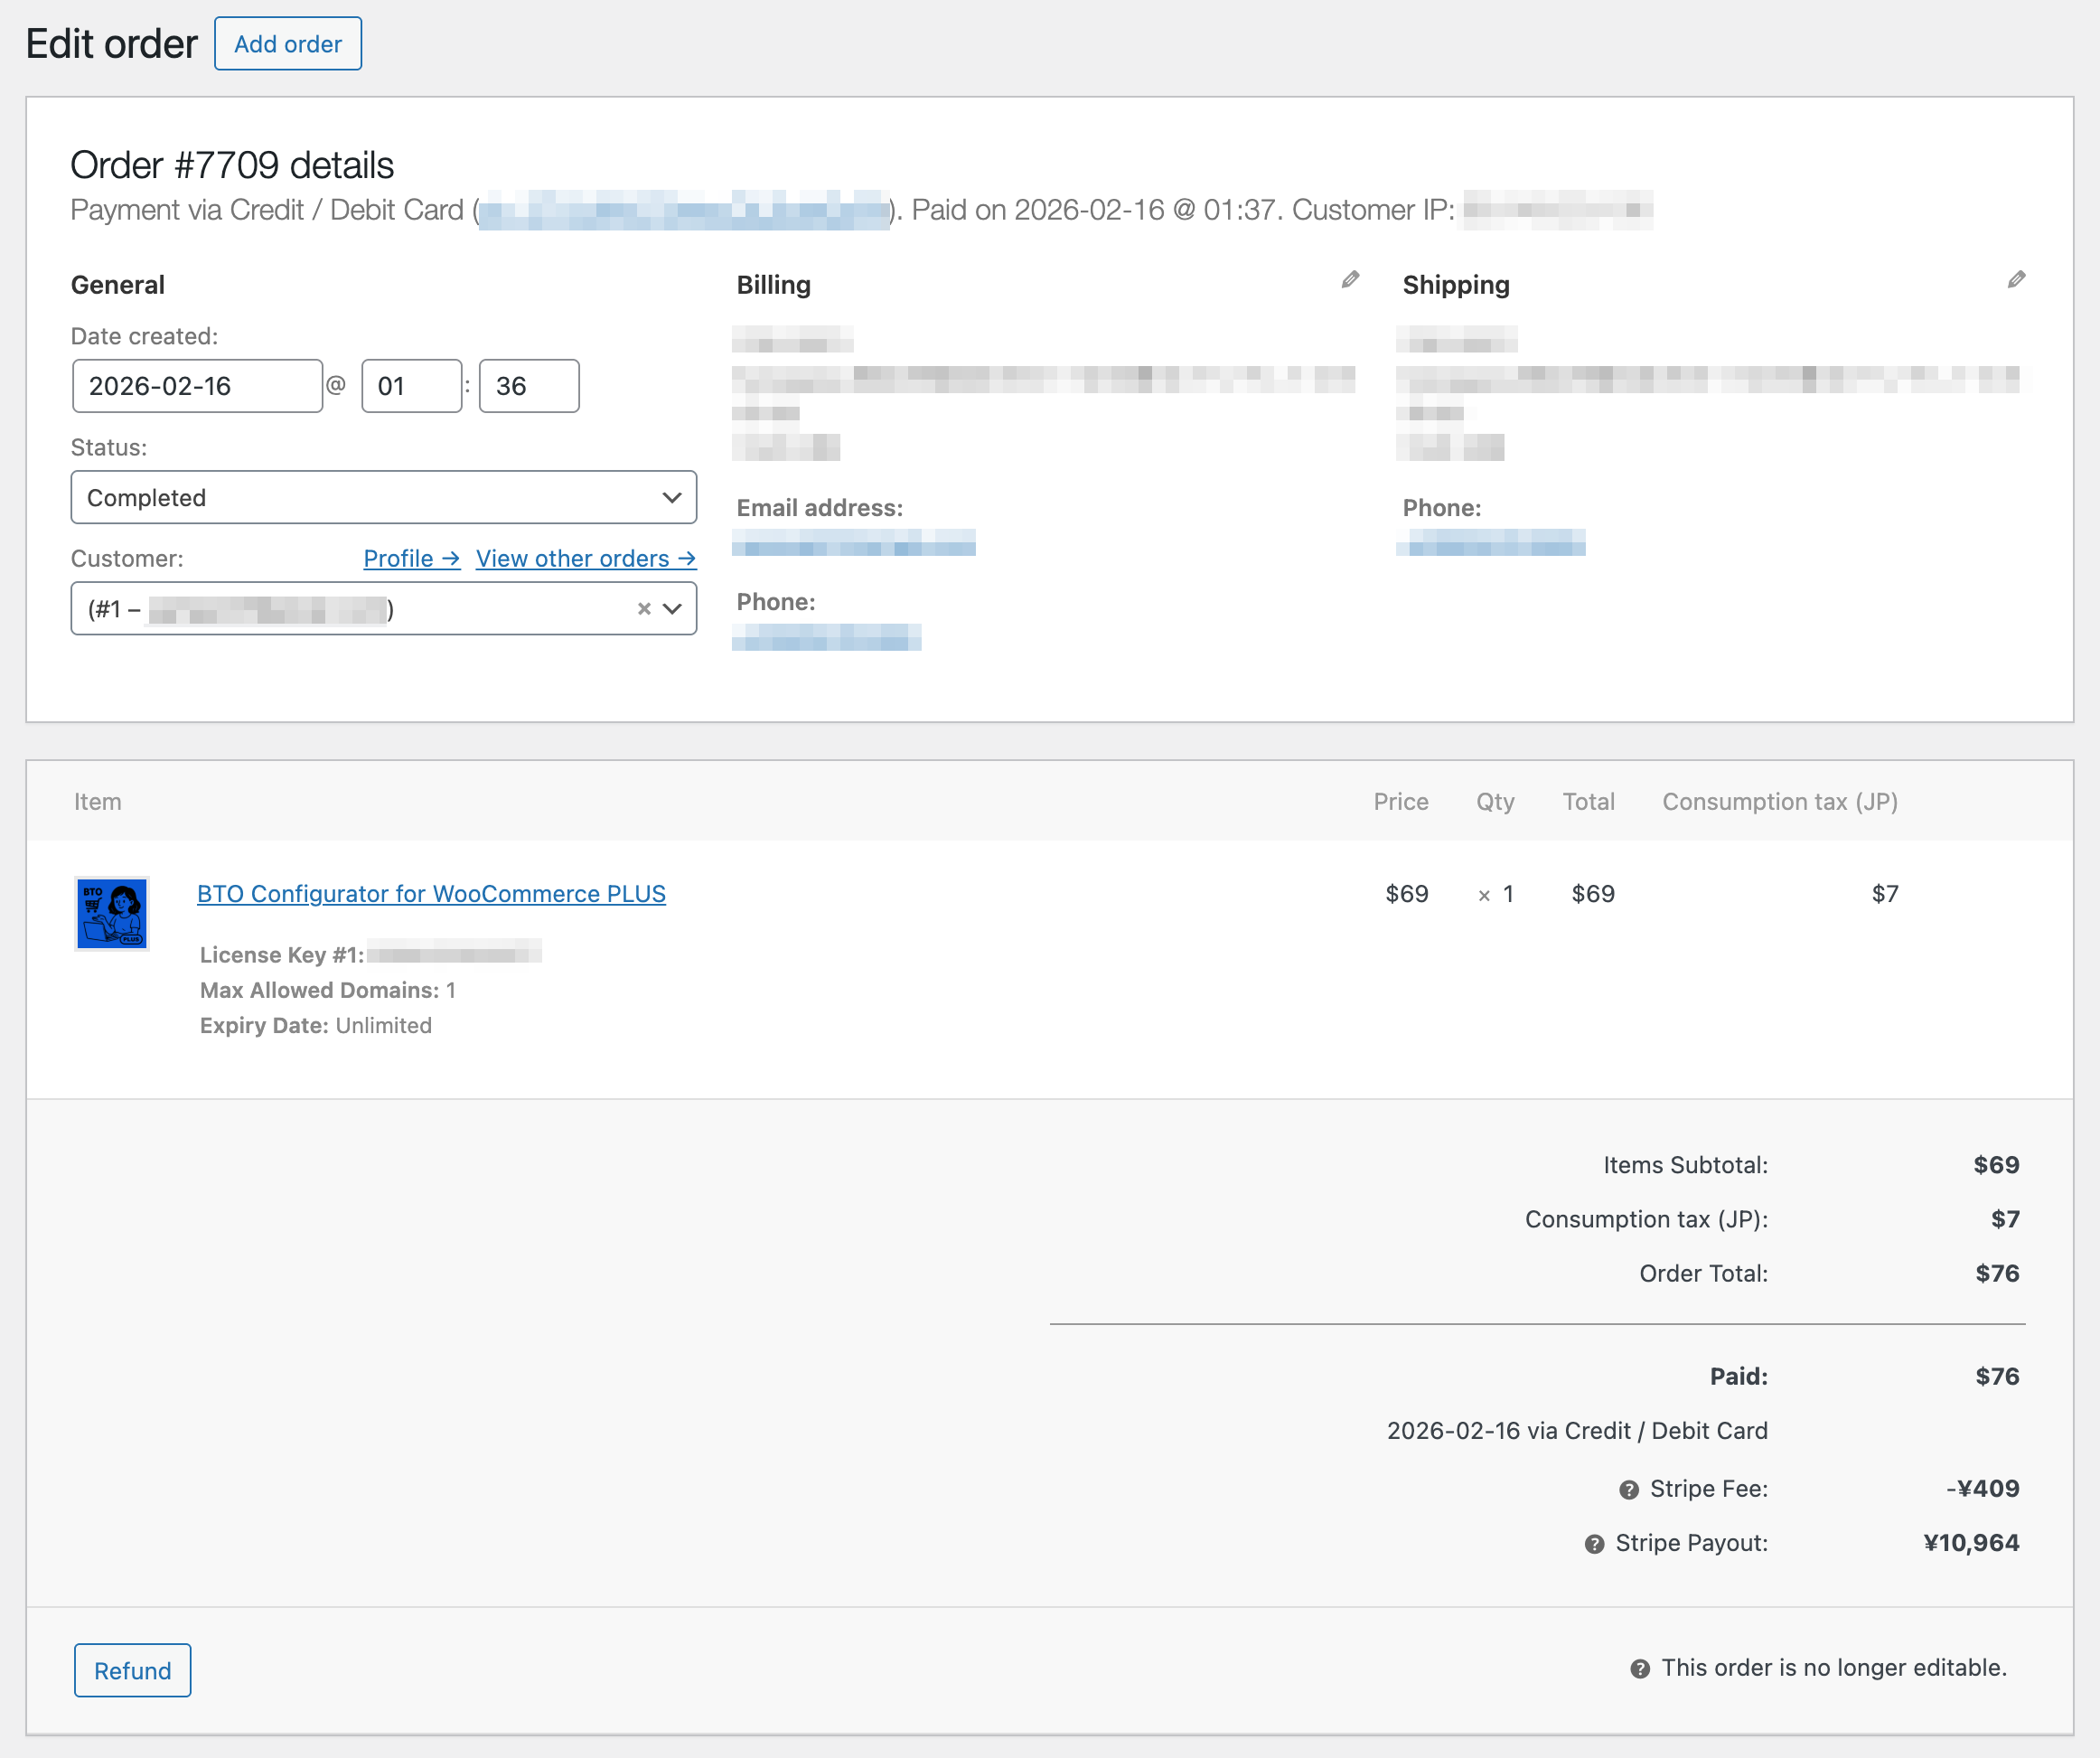Click the blurred billing email address link
Screen dimensions: 2100x1758
pos(853,543)
